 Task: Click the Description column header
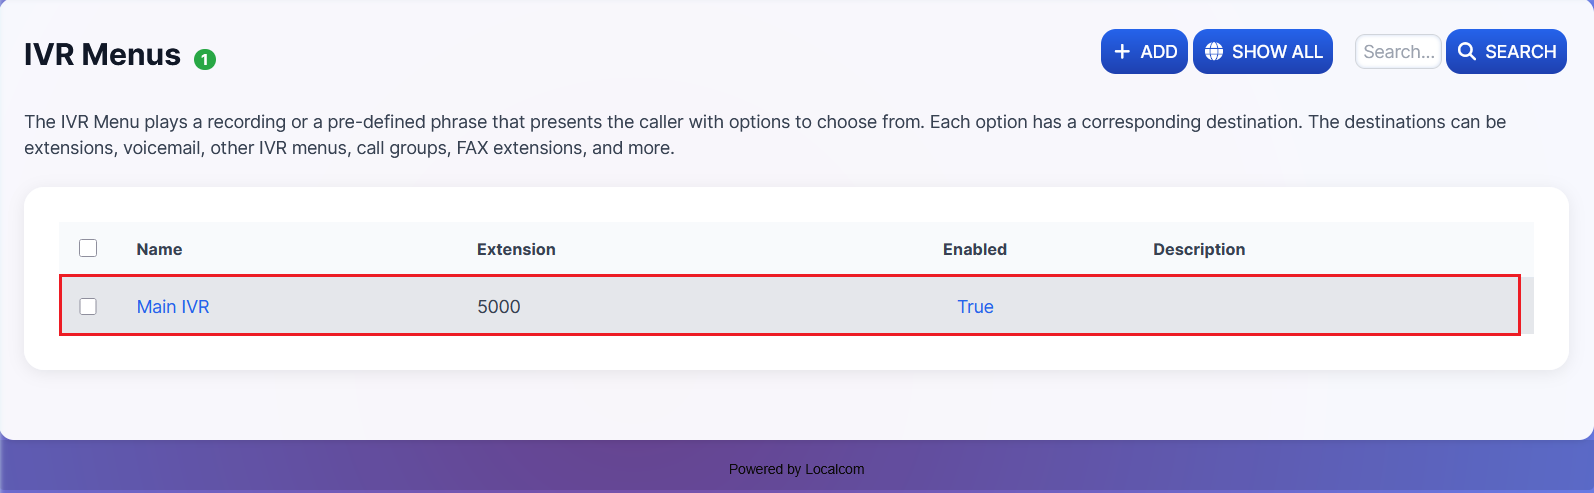coord(1198,249)
